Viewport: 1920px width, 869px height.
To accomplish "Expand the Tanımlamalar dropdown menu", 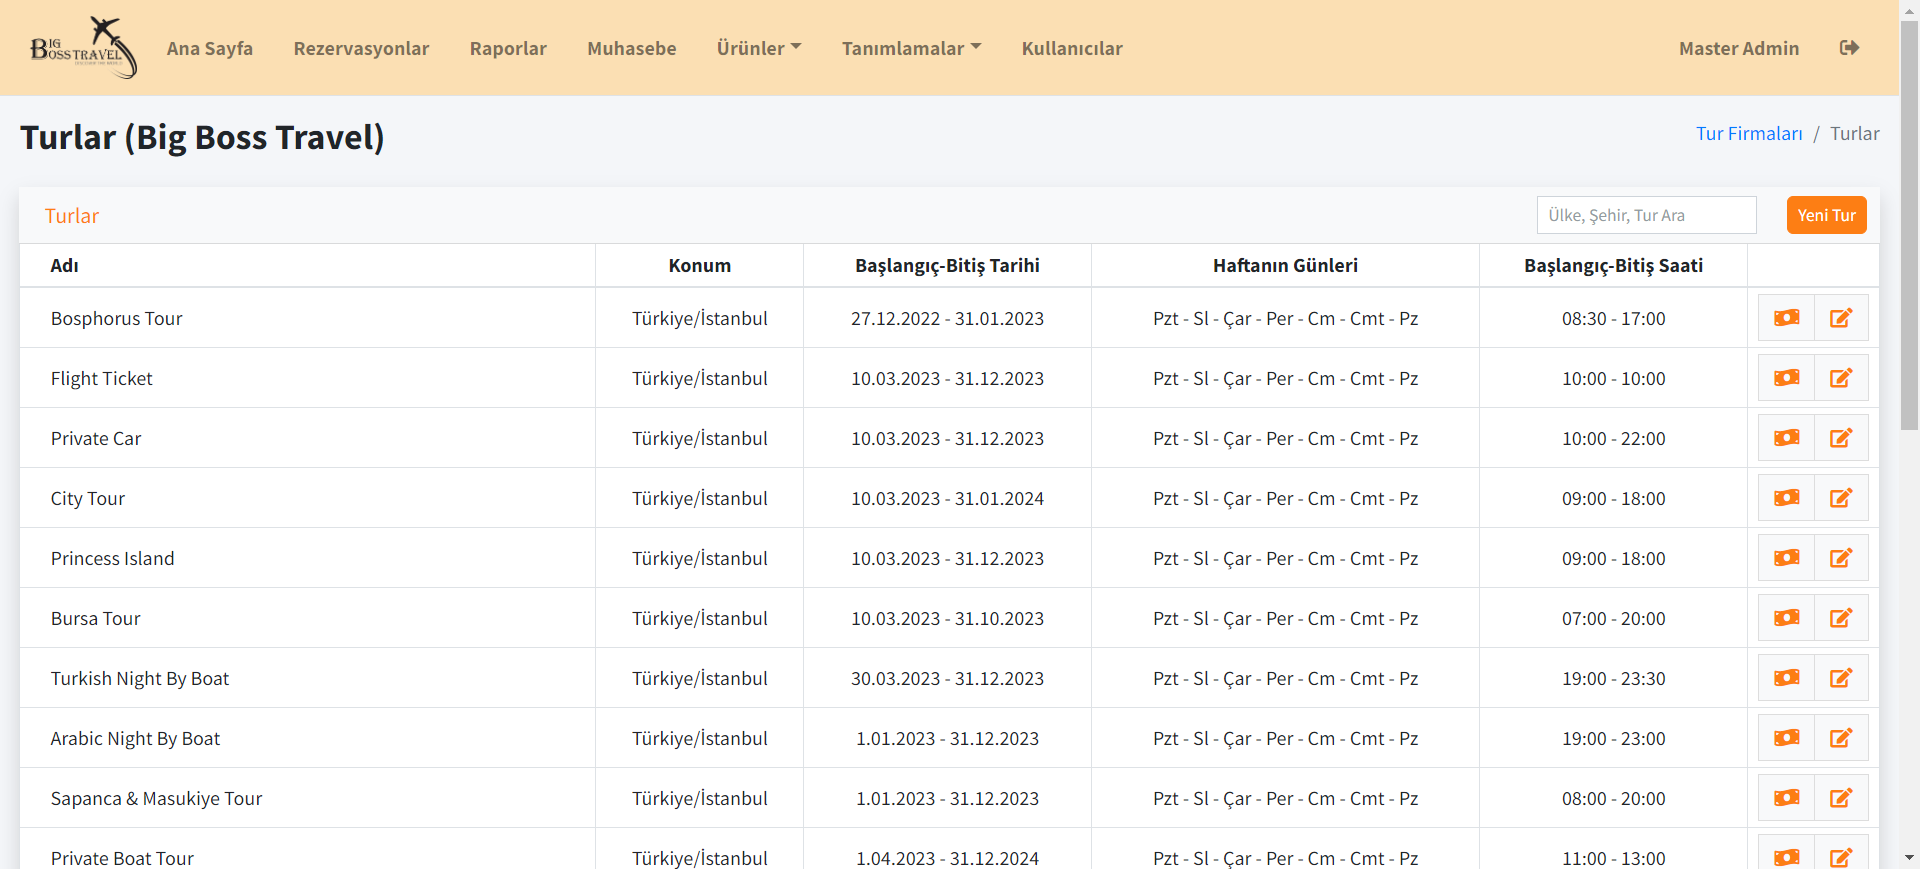I will [911, 48].
